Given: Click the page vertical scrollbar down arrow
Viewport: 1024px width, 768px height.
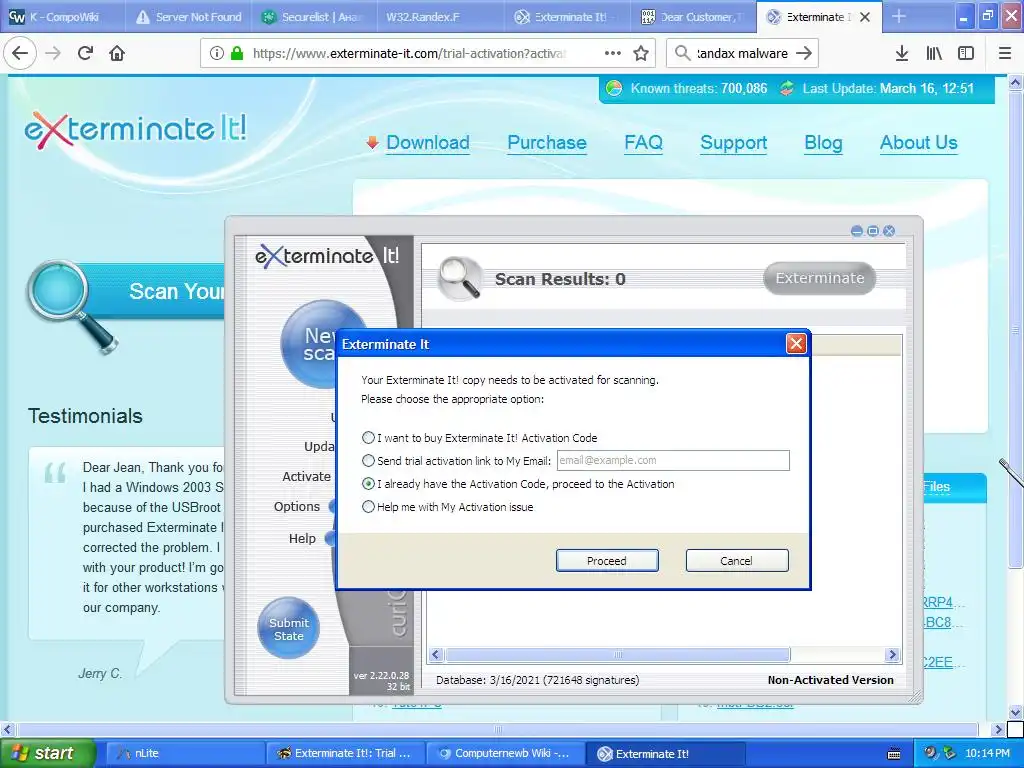Looking at the screenshot, I should [1015, 712].
